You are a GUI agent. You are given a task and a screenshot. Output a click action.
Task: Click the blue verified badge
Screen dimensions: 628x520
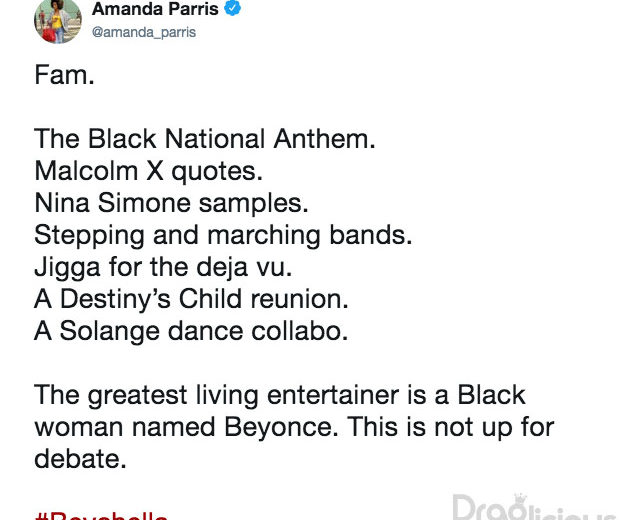[232, 8]
